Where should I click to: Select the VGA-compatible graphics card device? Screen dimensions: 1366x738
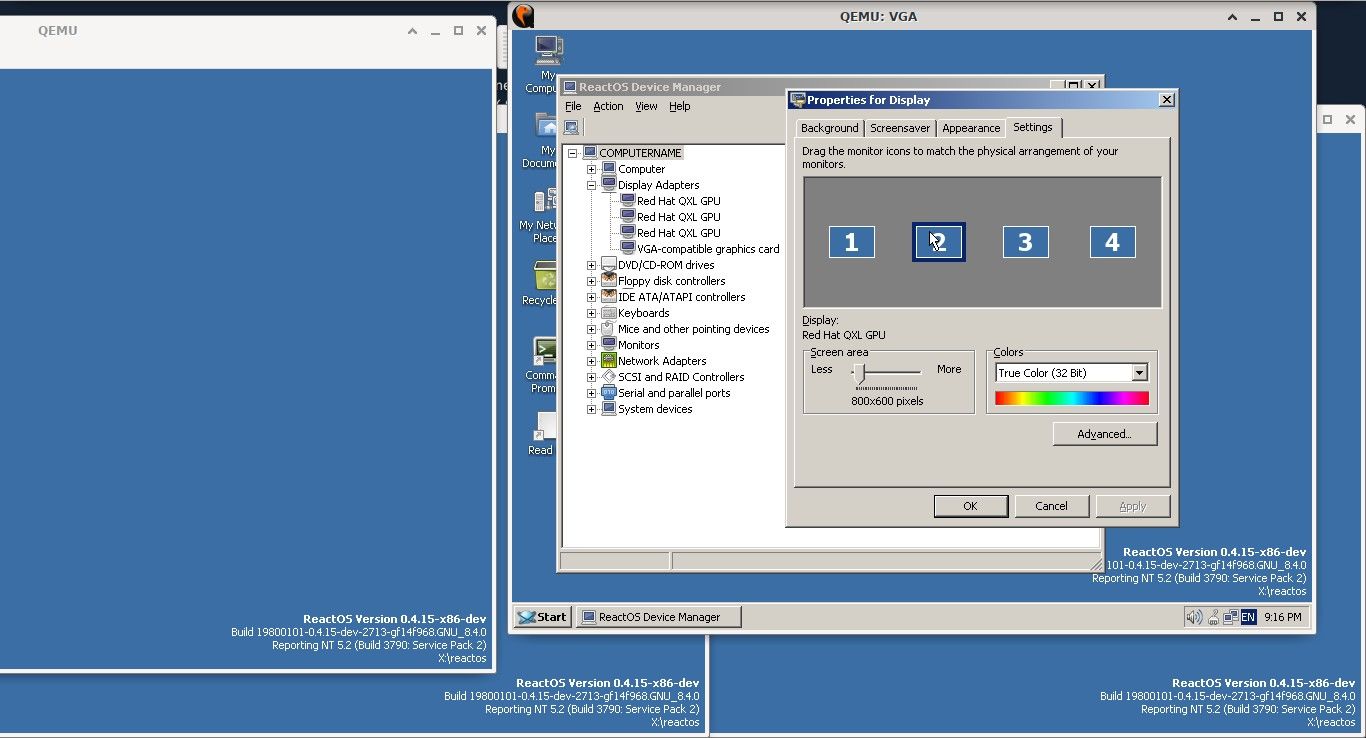[x=707, y=249]
